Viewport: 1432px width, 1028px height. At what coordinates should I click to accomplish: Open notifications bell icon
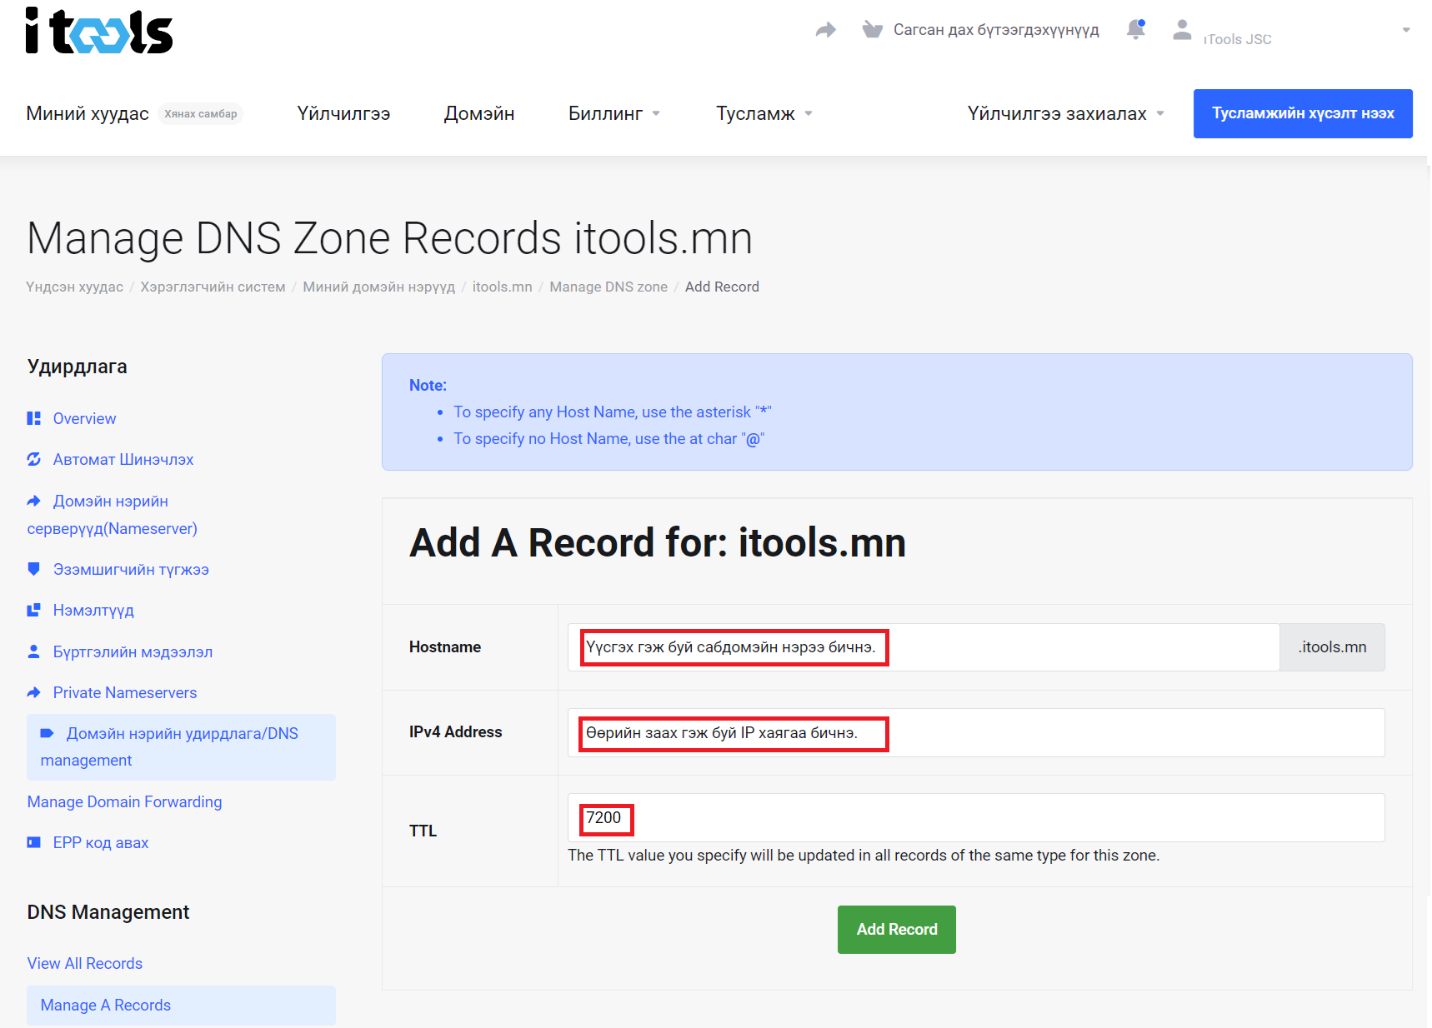pyautogui.click(x=1136, y=29)
